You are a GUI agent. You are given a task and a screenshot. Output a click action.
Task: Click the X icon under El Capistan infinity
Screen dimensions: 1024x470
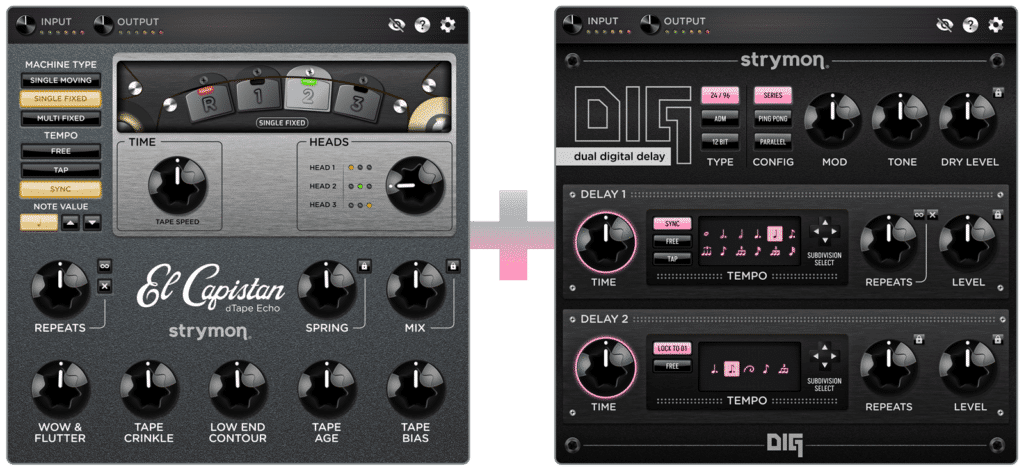[104, 287]
